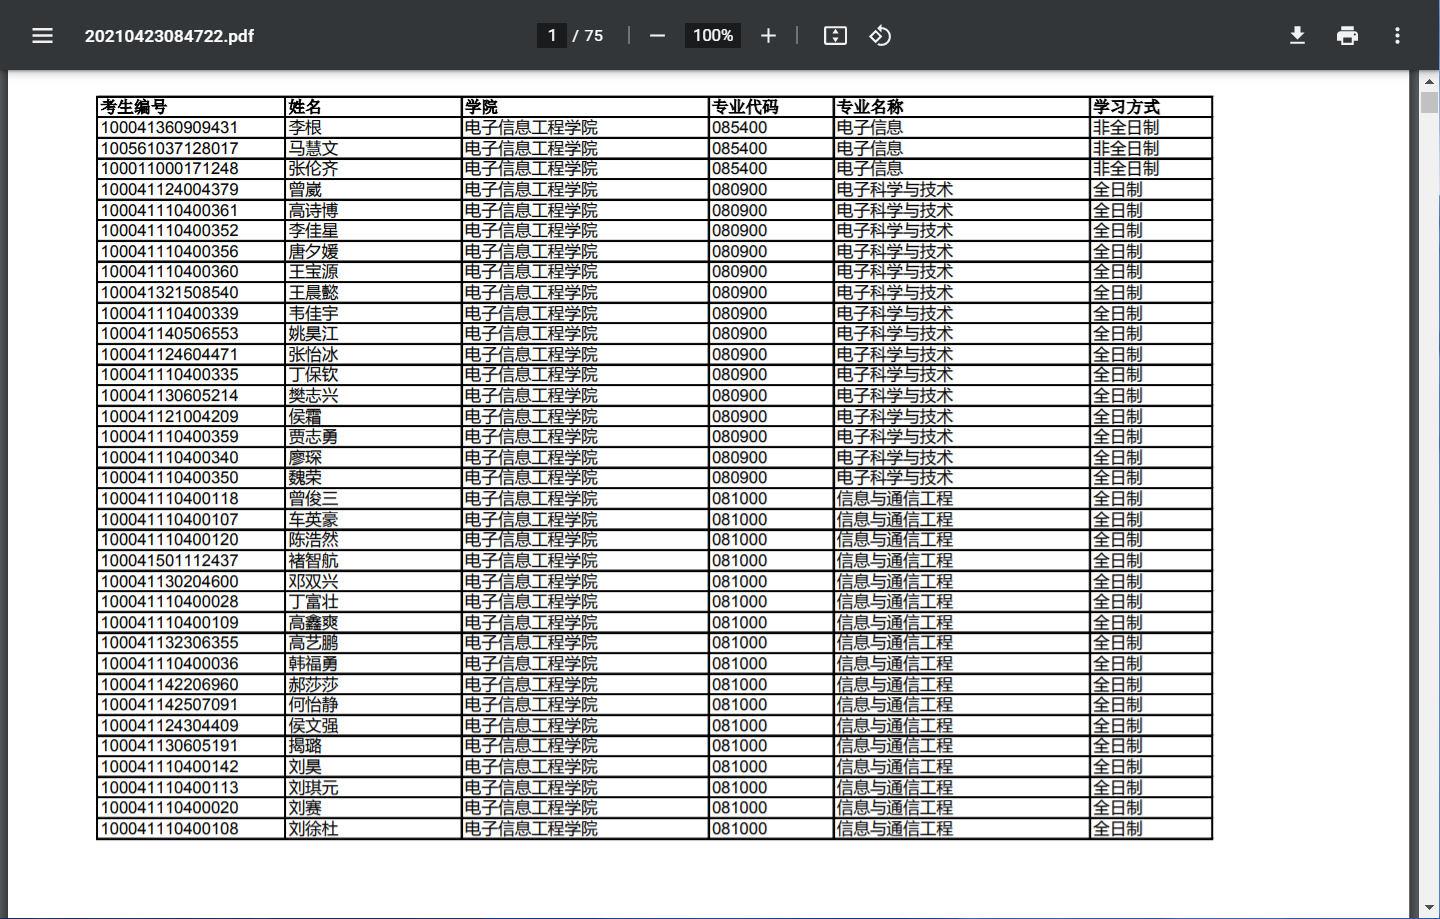Select exam number 100041124604471
The width and height of the screenshot is (1440, 919).
point(170,354)
